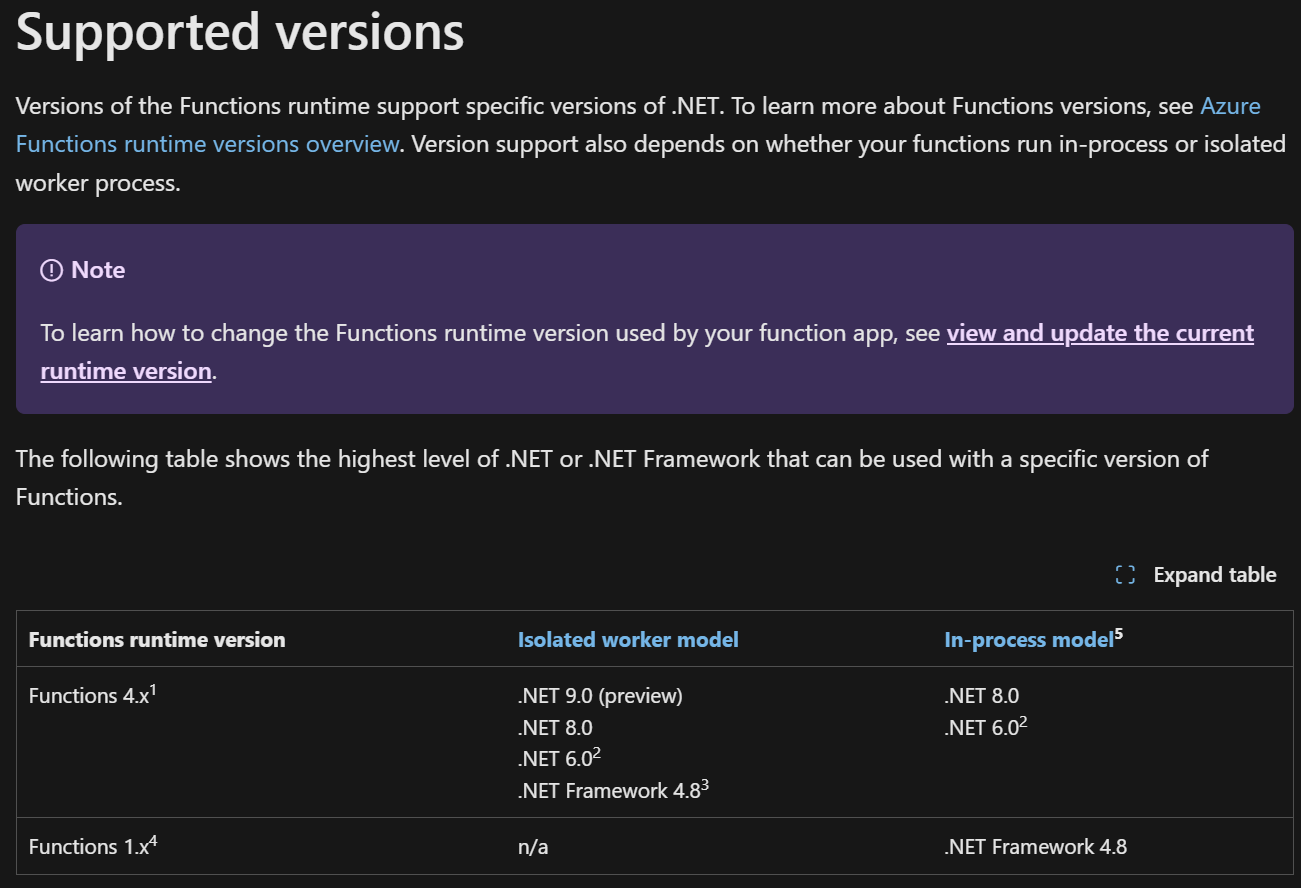Click the 'Supported versions' heading
The image size is (1301, 888).
(240, 32)
